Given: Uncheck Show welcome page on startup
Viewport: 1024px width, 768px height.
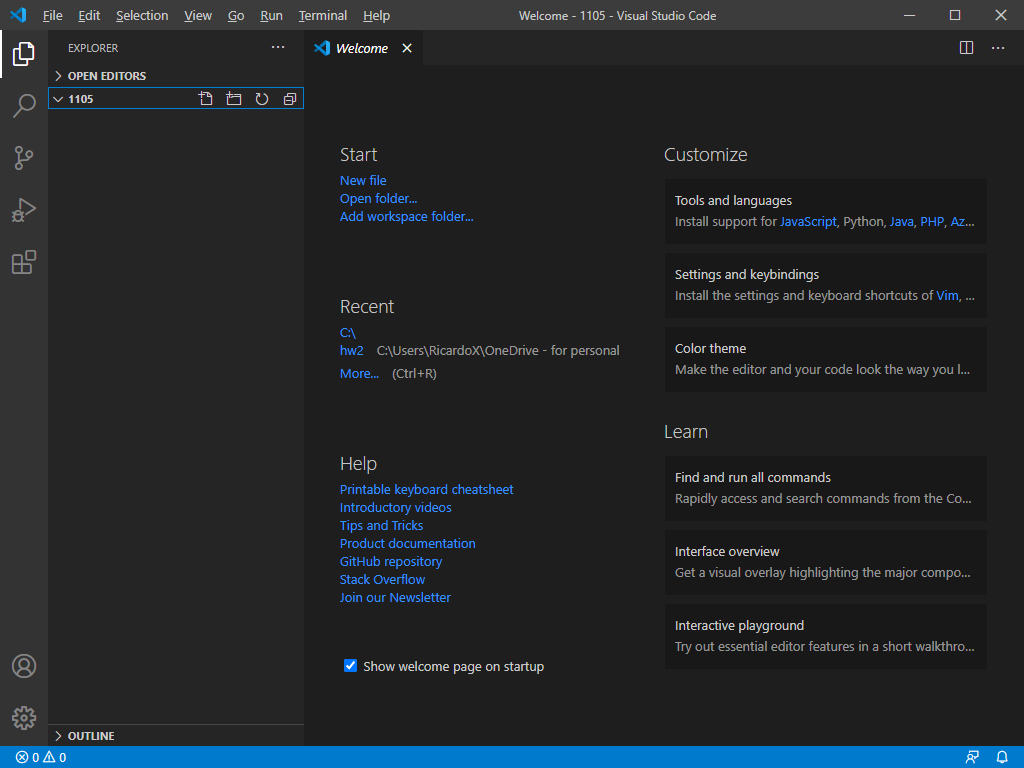Looking at the screenshot, I should tap(351, 666).
